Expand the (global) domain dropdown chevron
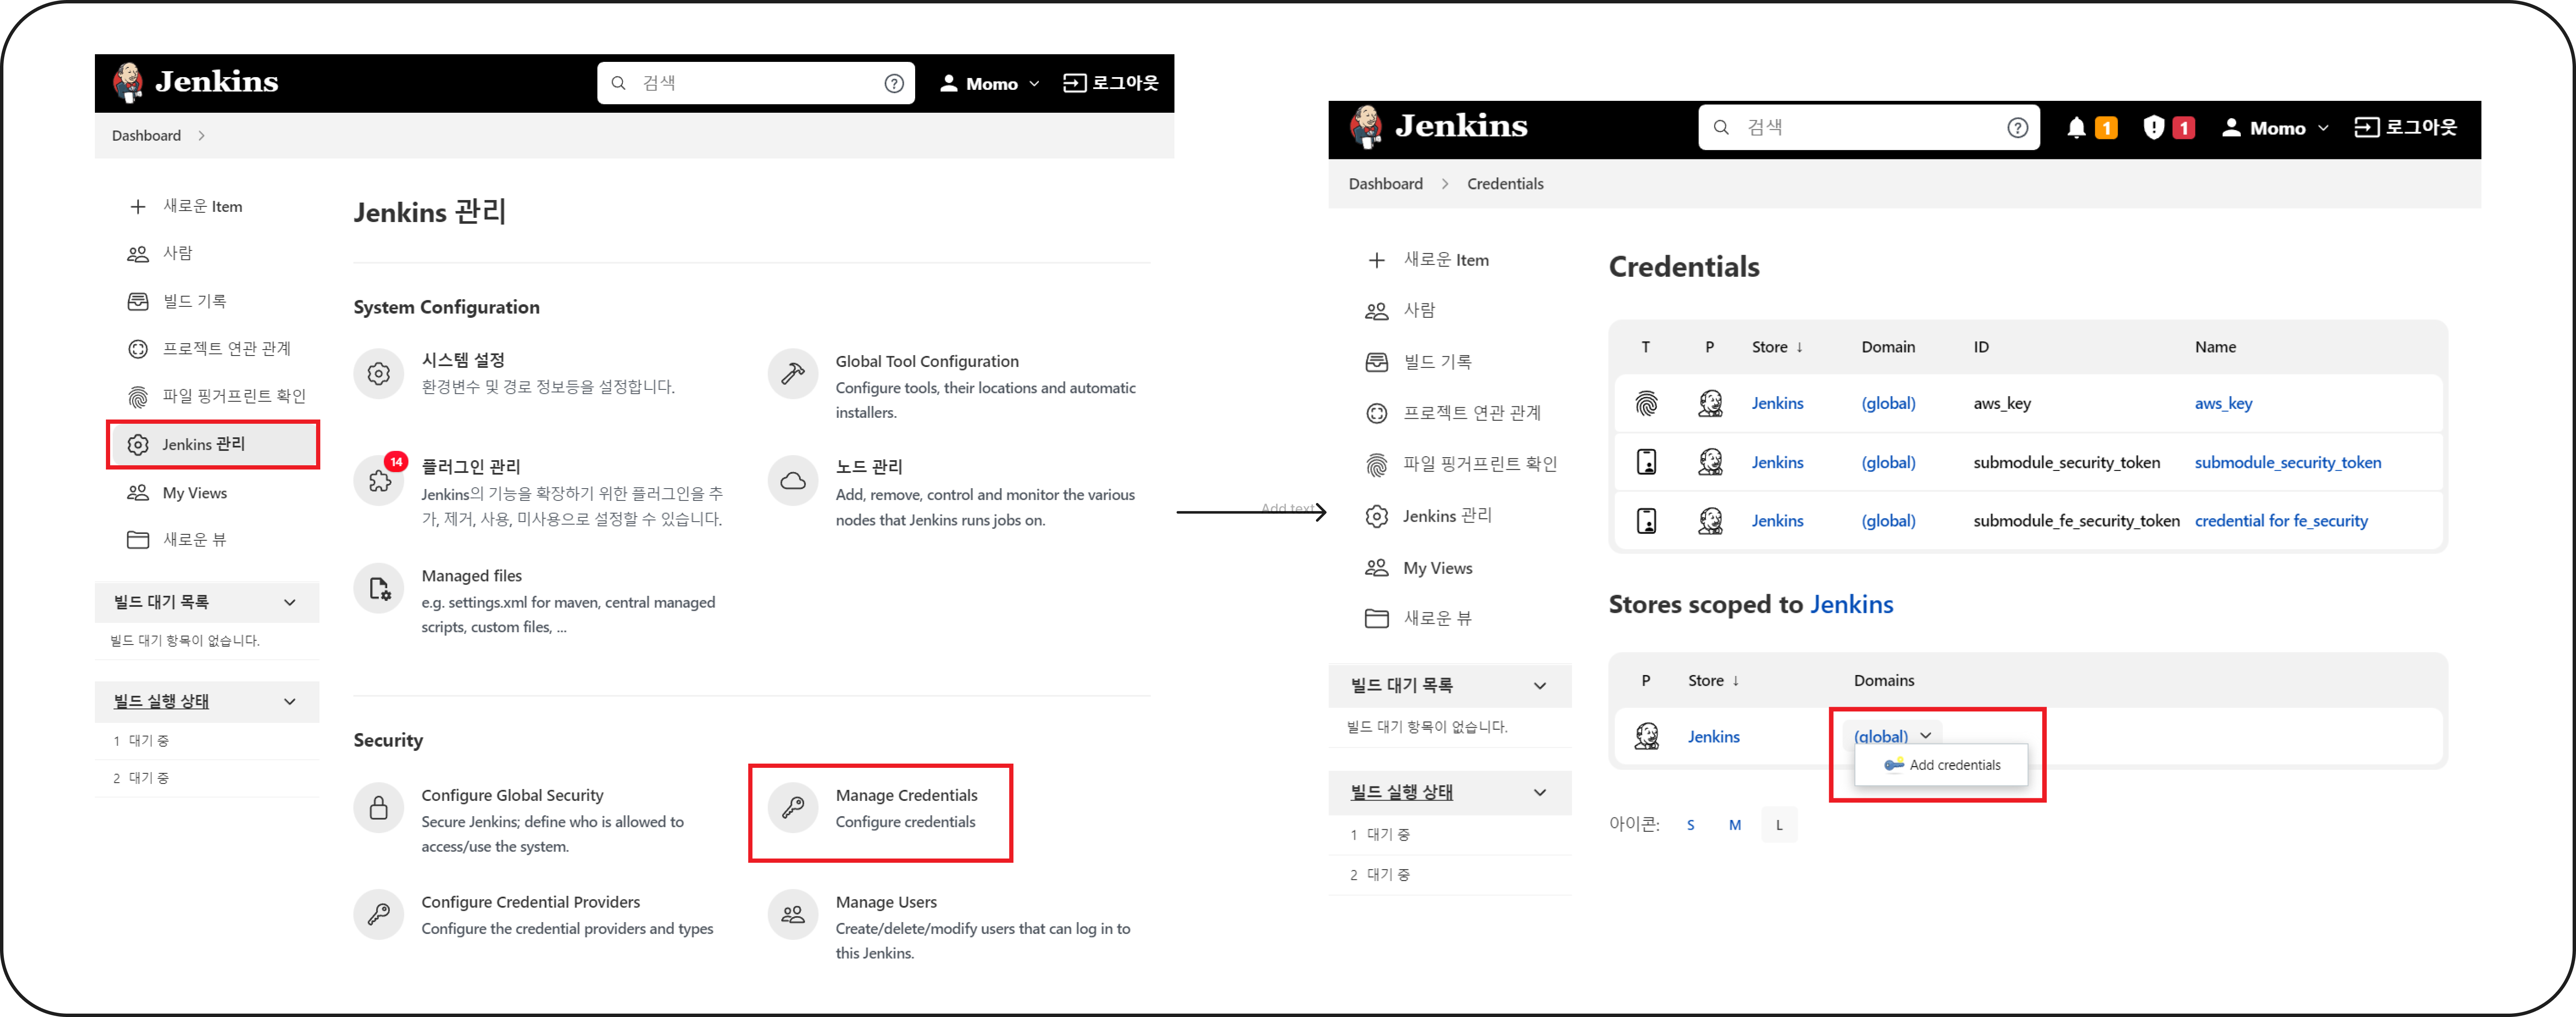This screenshot has height=1017, width=2576. [x=1925, y=735]
